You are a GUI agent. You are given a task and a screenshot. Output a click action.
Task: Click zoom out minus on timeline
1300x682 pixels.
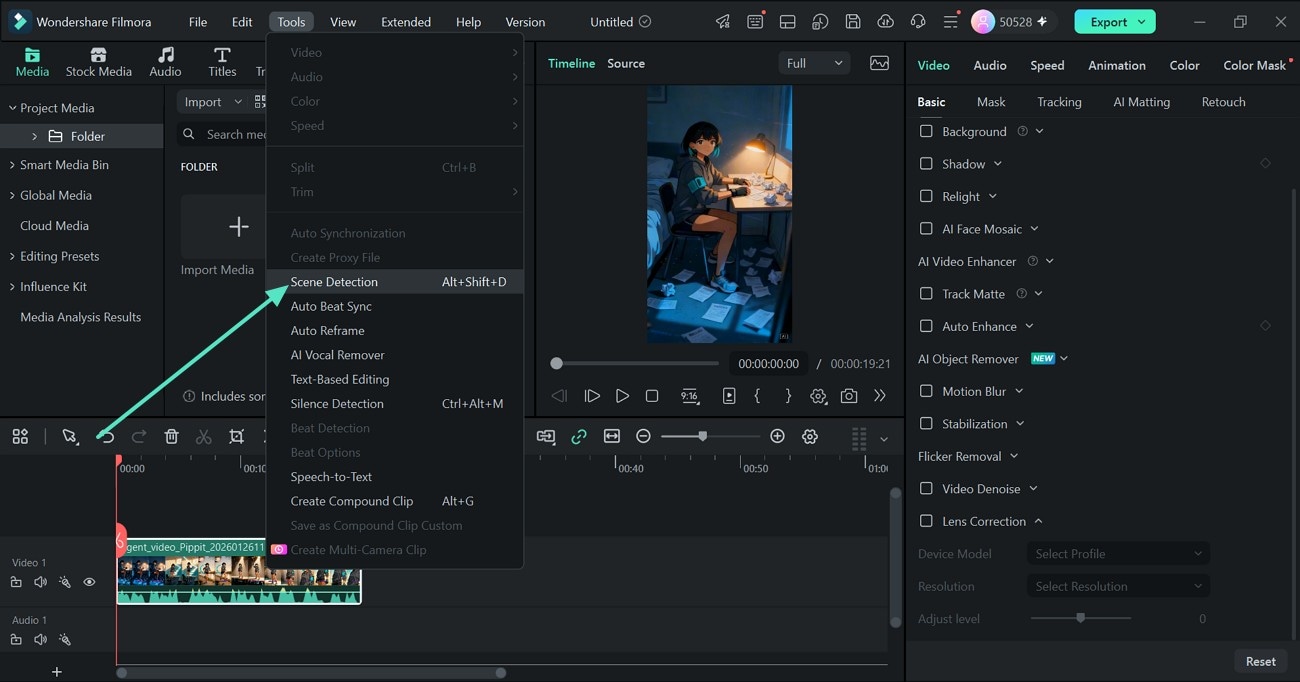(643, 437)
